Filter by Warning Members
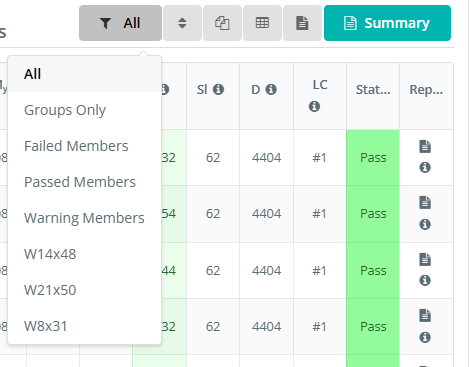Image resolution: width=469 pixels, height=367 pixels. click(x=85, y=218)
